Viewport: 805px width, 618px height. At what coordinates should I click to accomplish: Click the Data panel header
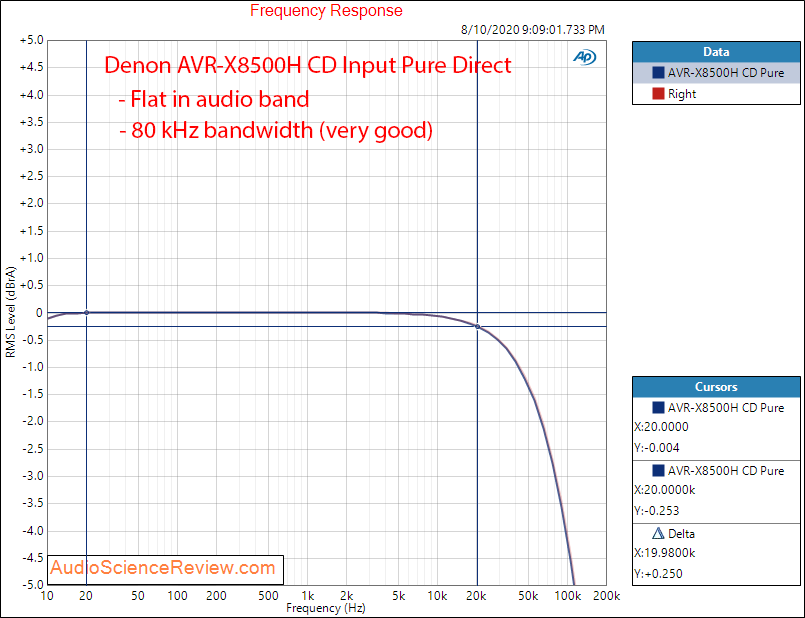point(716,52)
